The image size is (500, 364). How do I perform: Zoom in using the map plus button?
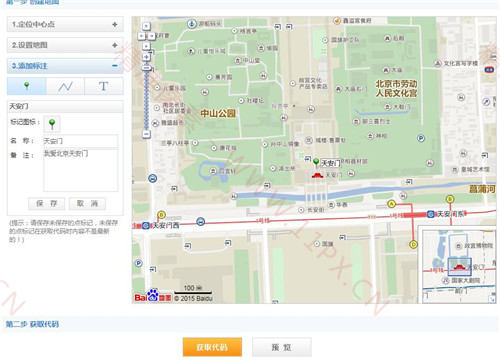[x=146, y=57]
